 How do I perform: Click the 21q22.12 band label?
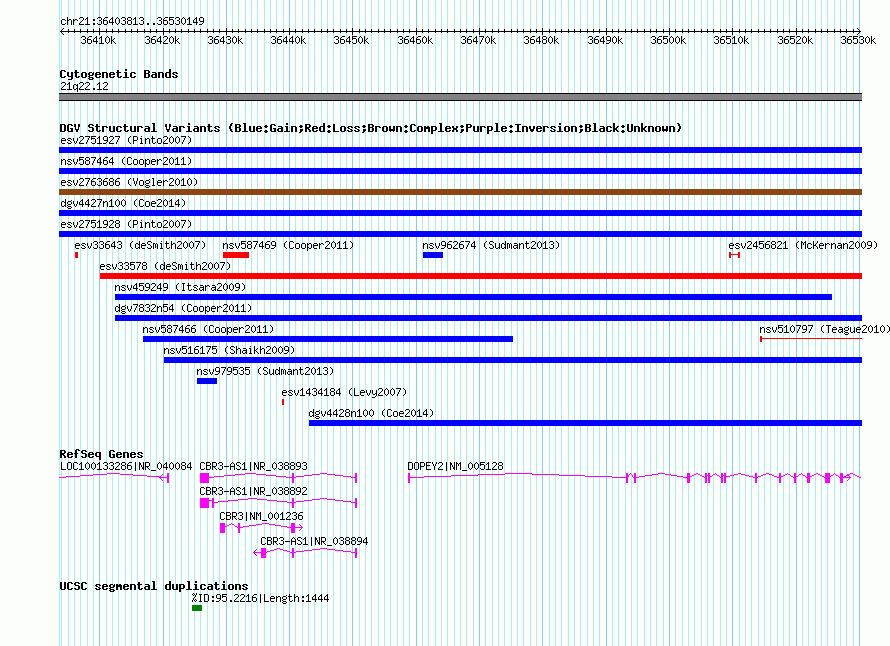[84, 86]
